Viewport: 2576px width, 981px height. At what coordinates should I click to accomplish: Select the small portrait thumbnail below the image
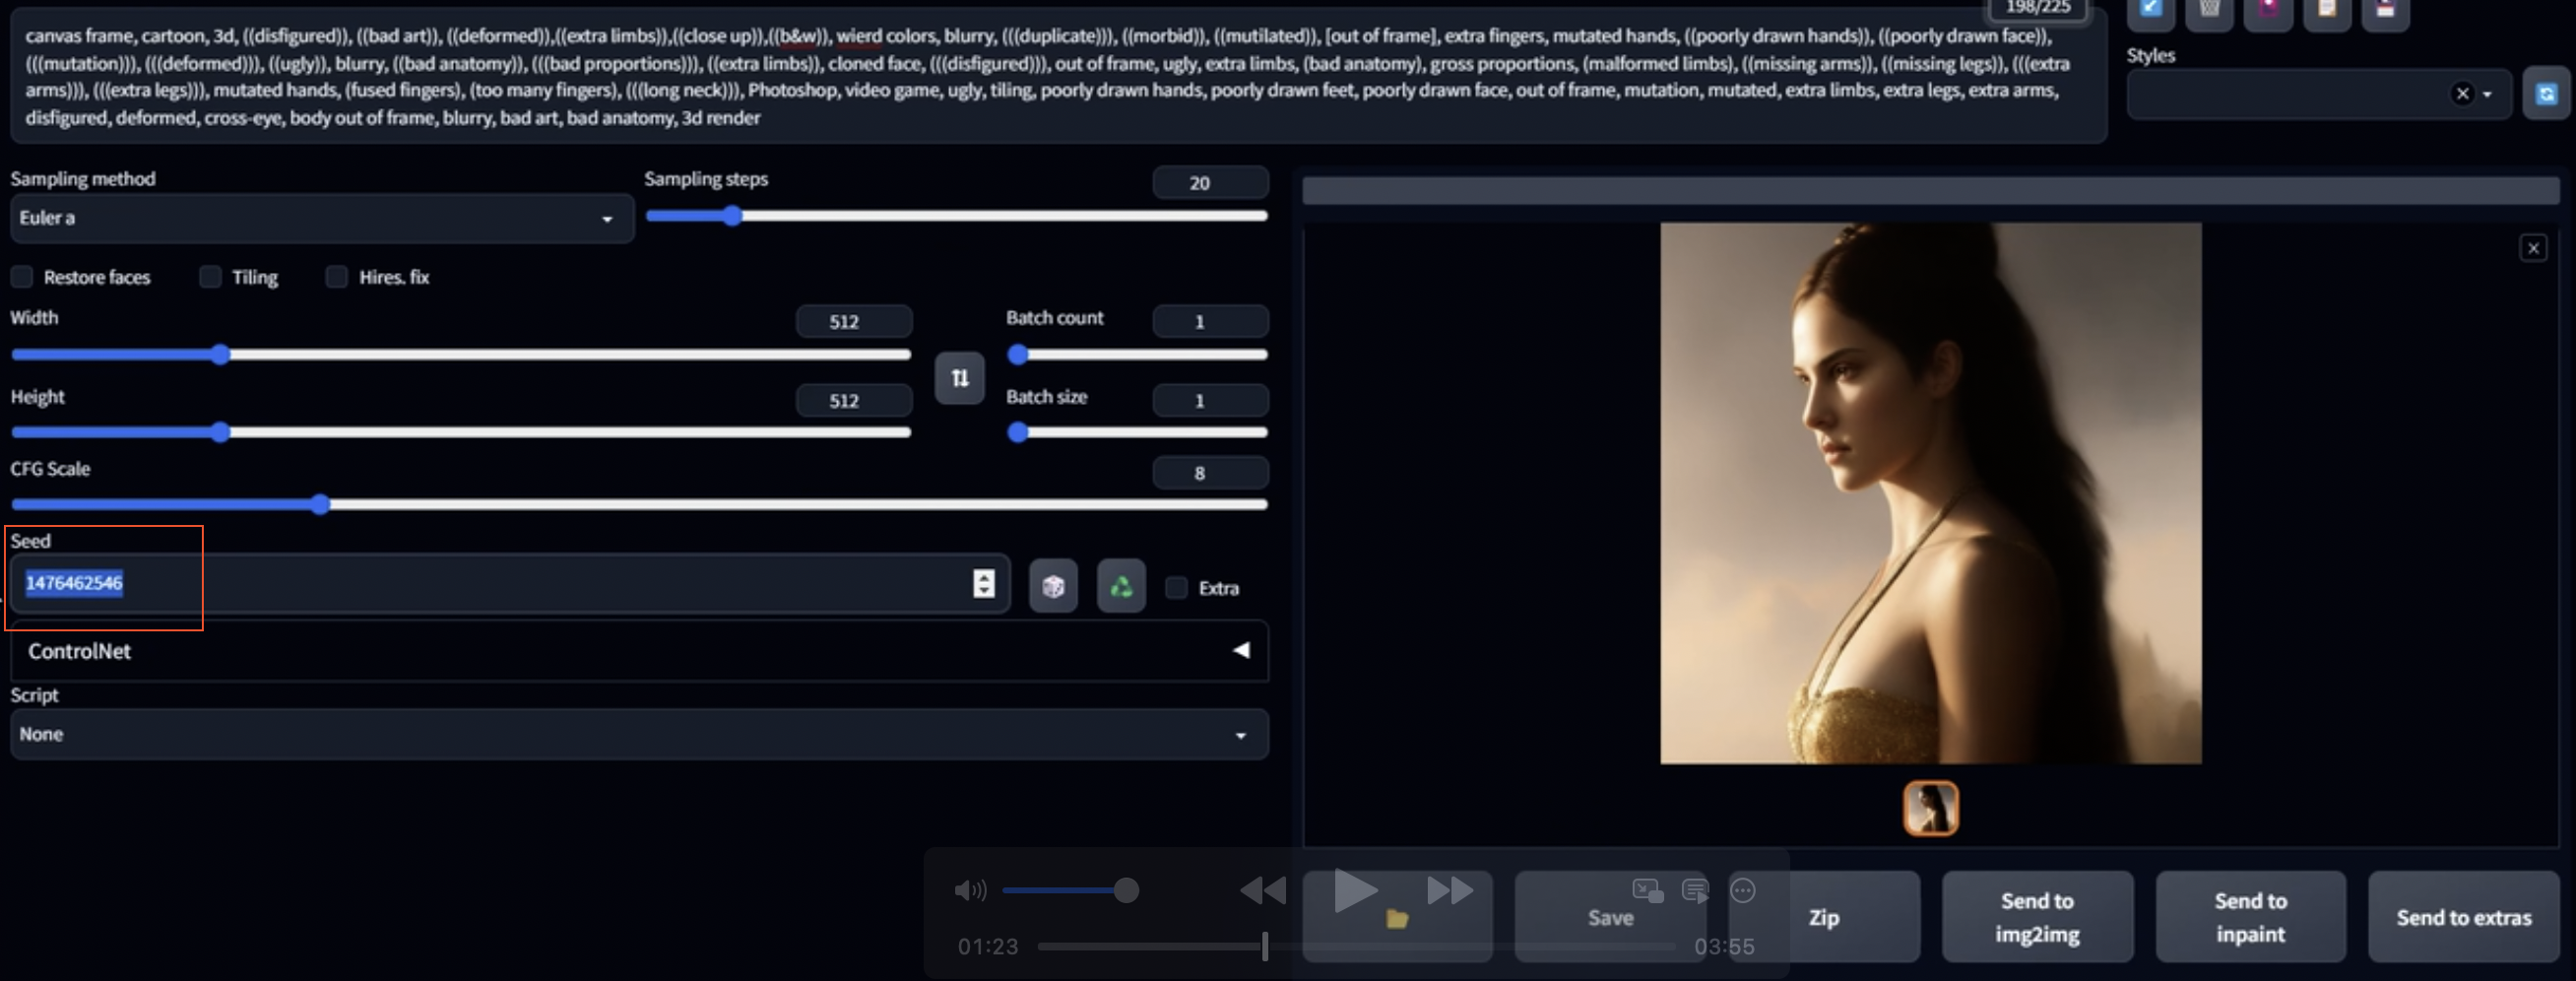(1930, 808)
